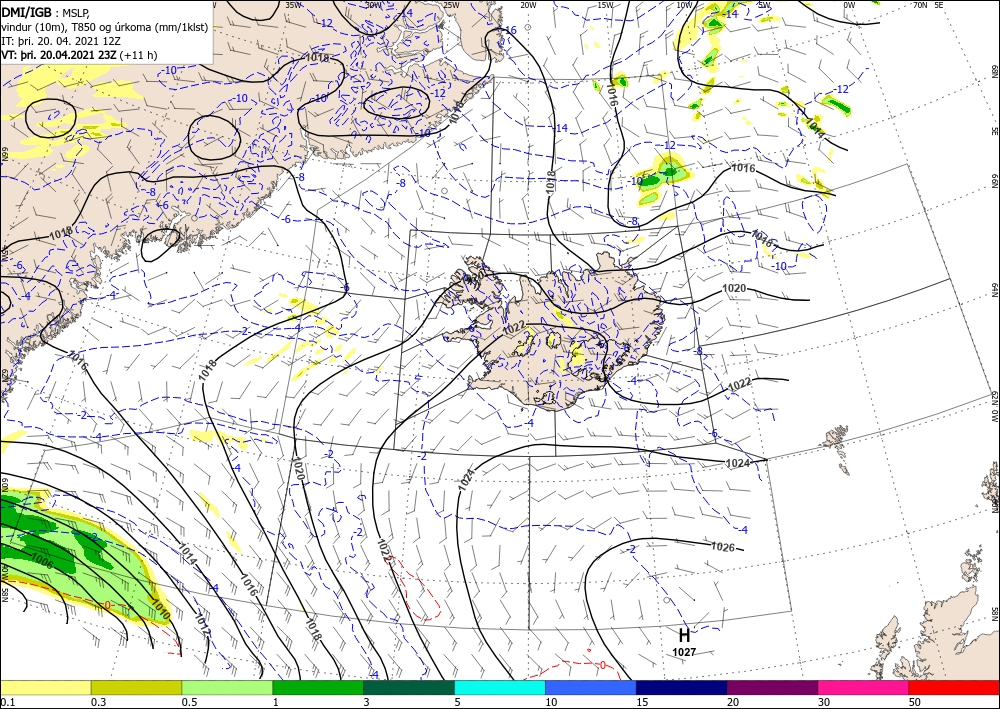Click the red 0 isotherm label near the bottom
Screen dimensions: 1000x709
603,664
